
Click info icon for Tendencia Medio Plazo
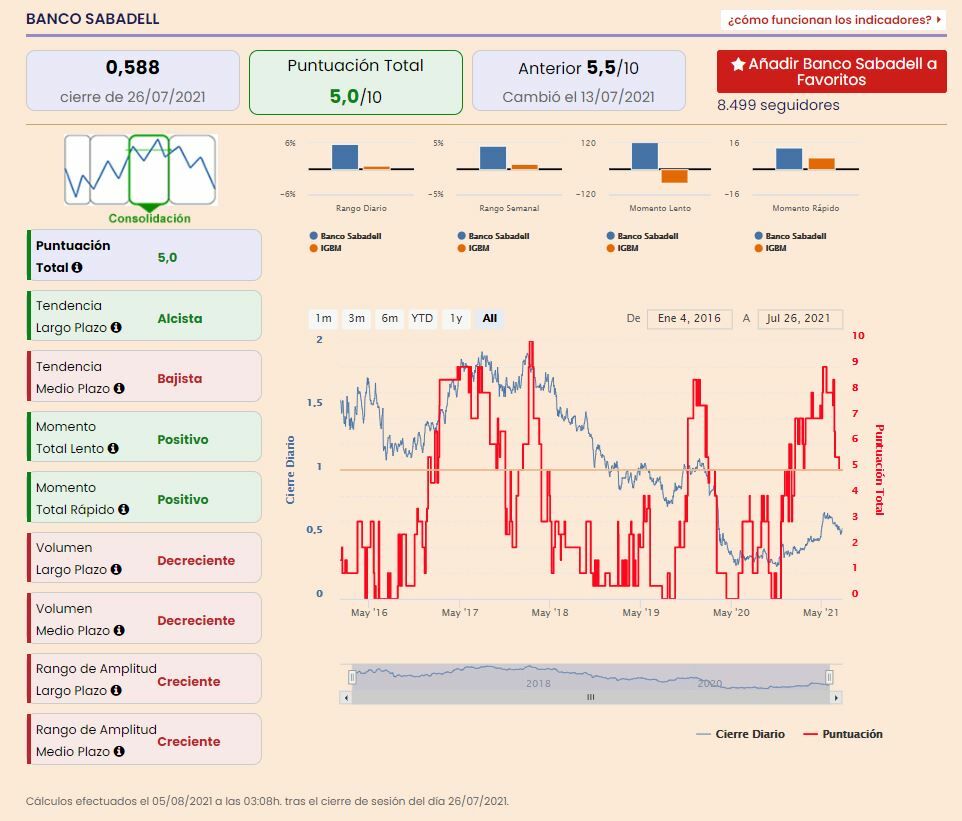119,388
